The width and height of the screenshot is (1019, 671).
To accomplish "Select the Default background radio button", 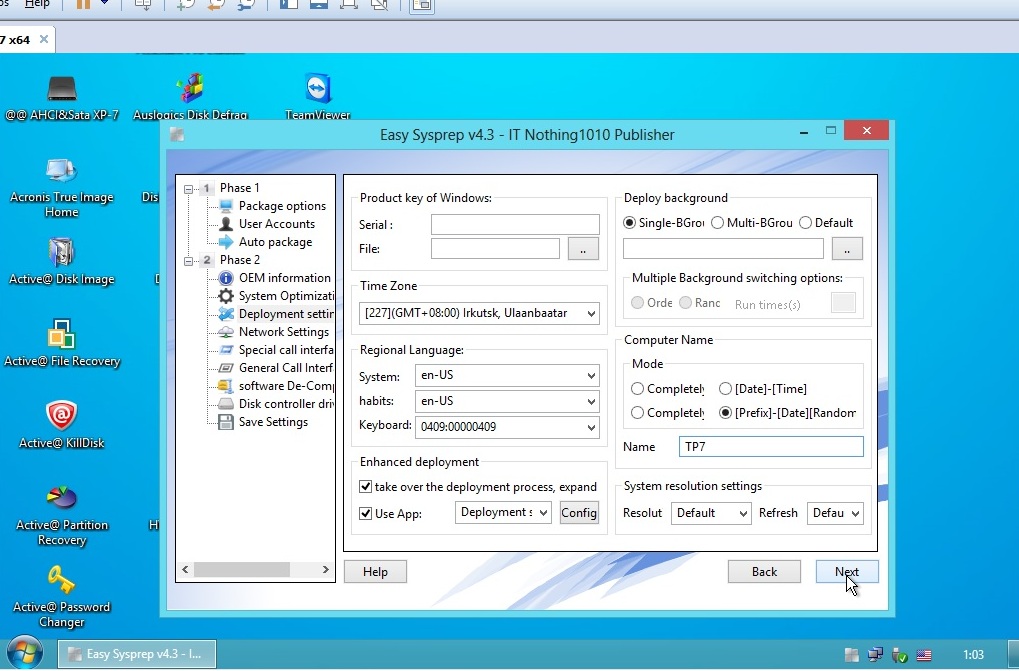I will pos(805,223).
